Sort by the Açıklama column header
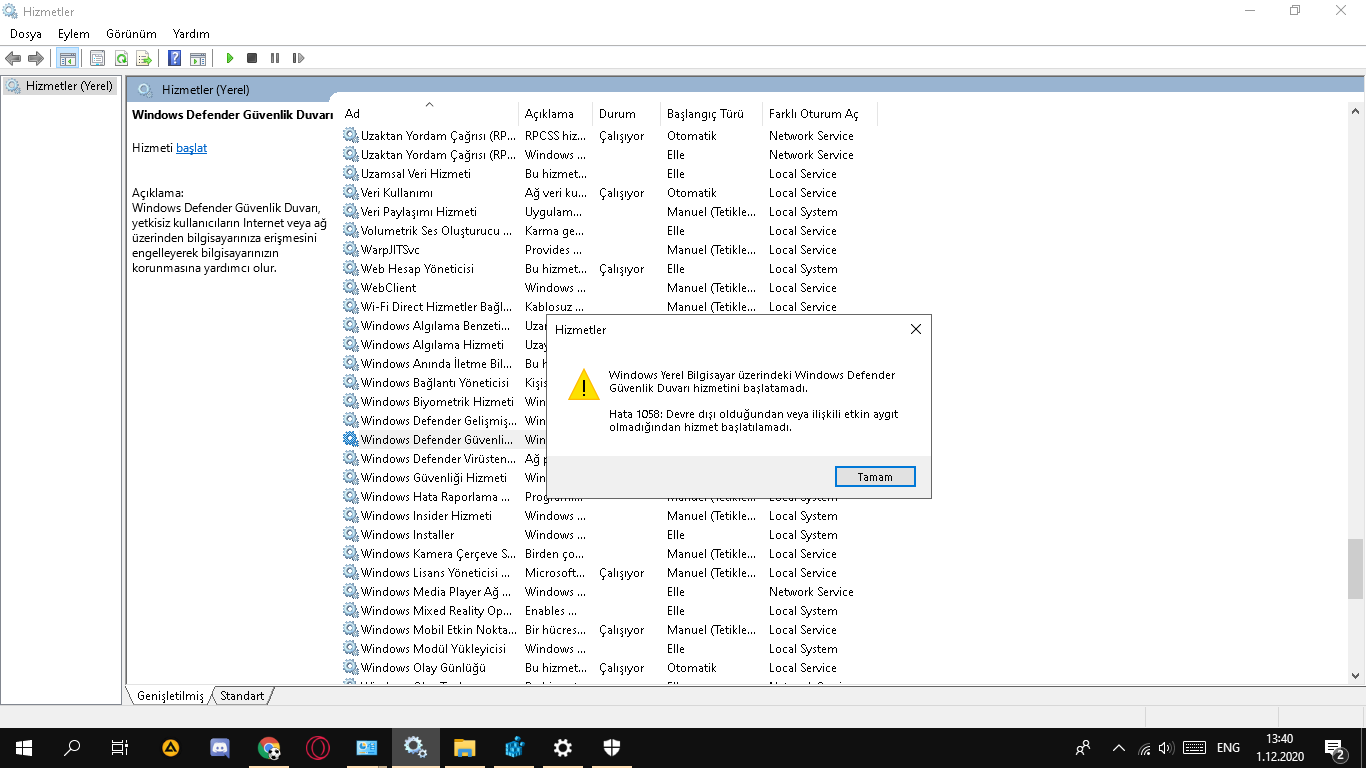Screen dimensions: 1366x768 (555, 114)
